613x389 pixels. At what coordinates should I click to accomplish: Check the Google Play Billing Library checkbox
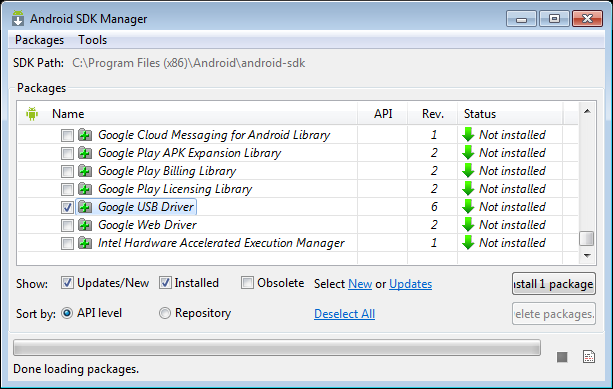coord(67,171)
